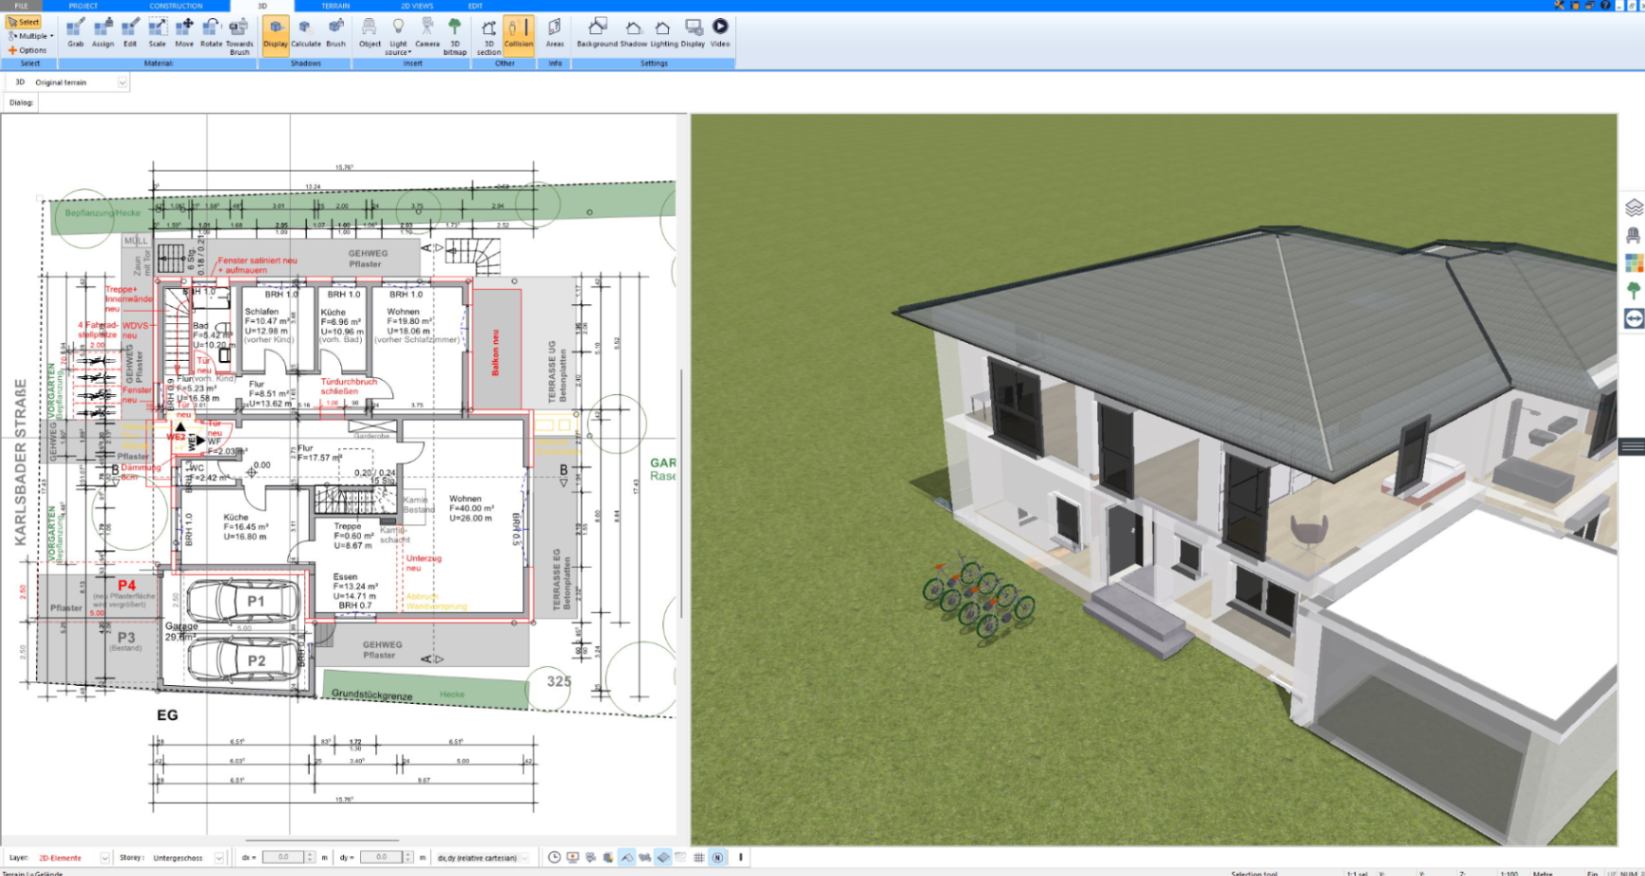This screenshot has height=876, width=1645.
Task: Create a 3D section
Action: [x=488, y=36]
